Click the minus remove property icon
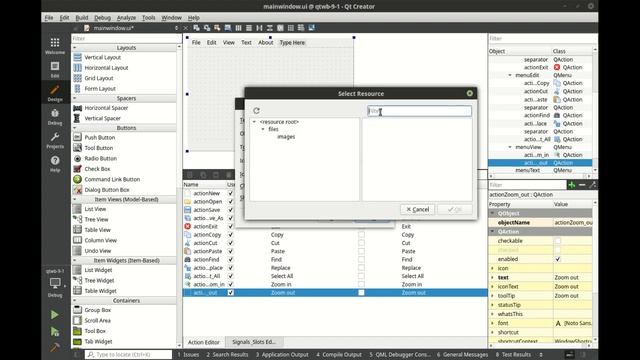The width and height of the screenshot is (640, 360). pyautogui.click(x=582, y=185)
